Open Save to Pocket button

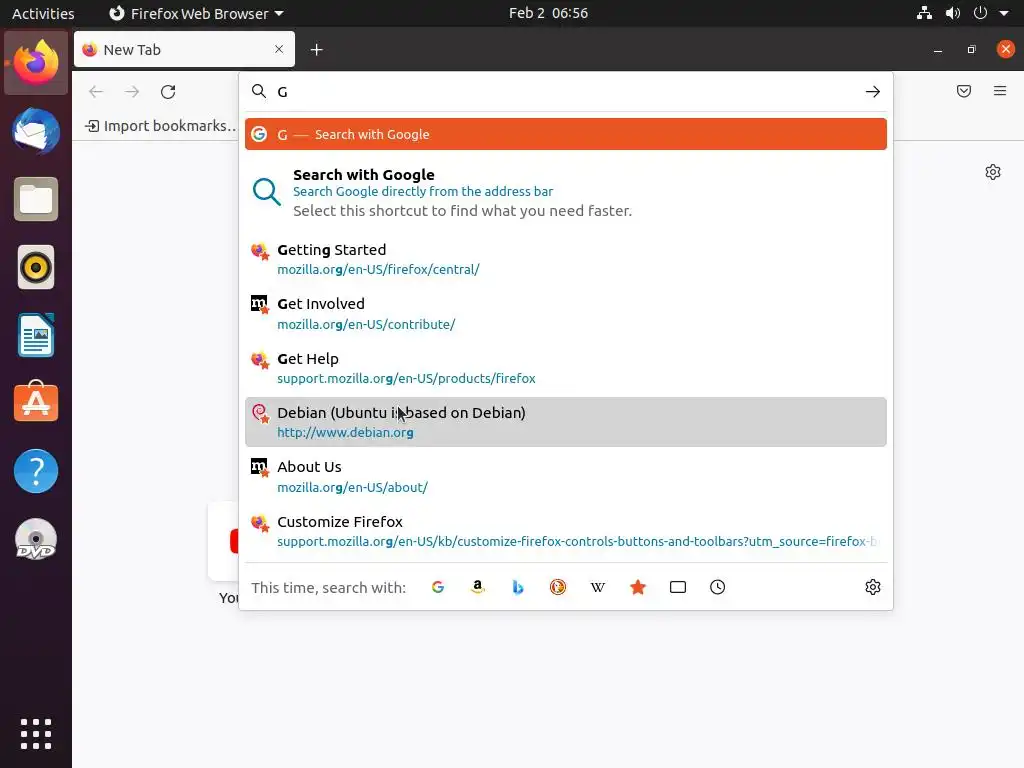click(964, 91)
